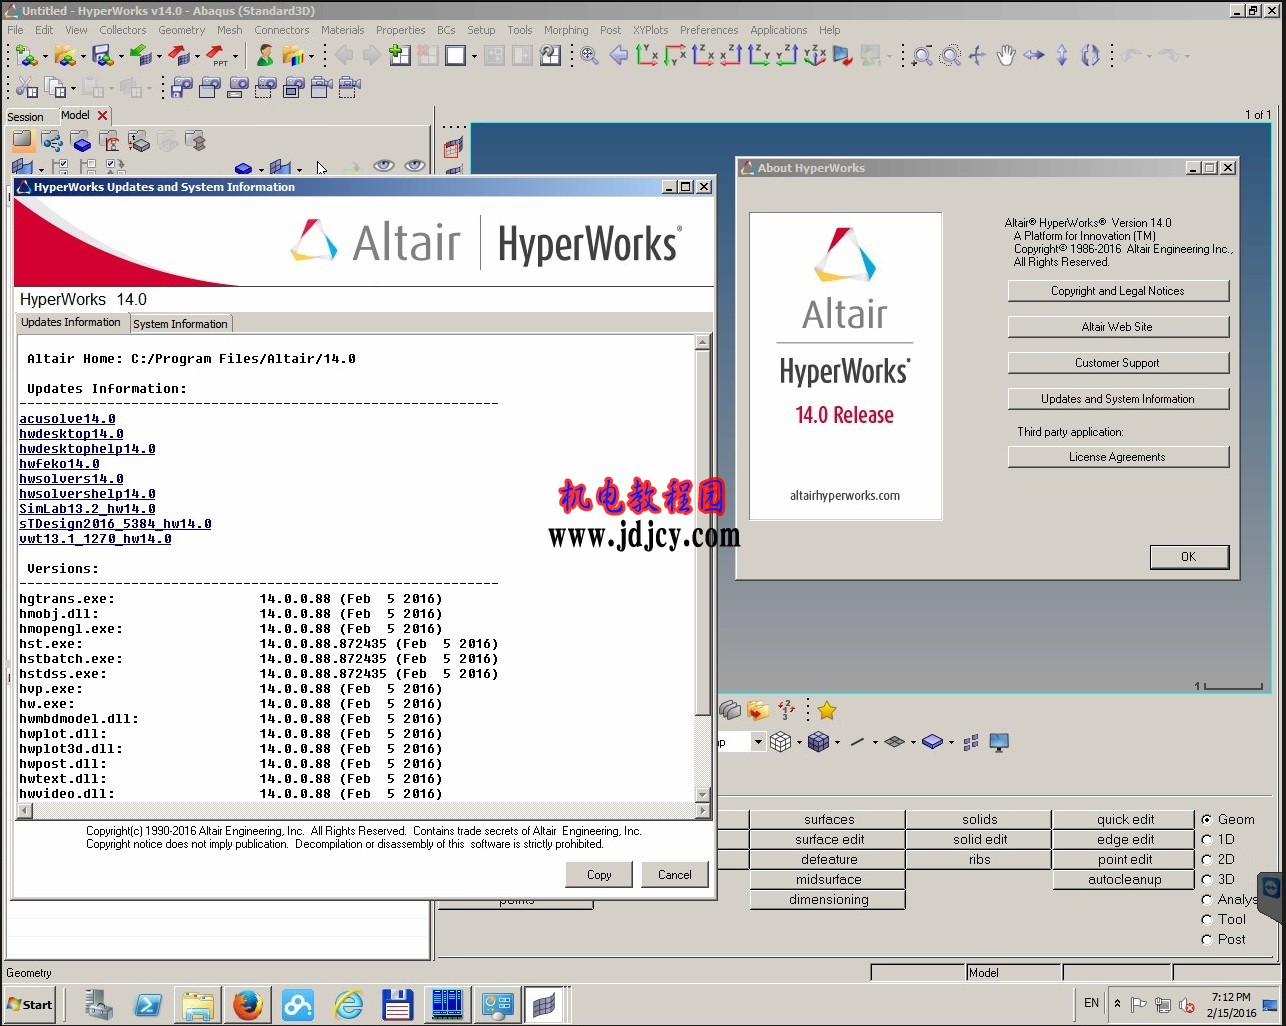Click the monitor visualization icon in display toolbar
Image resolution: width=1286 pixels, height=1026 pixels.
click(999, 742)
